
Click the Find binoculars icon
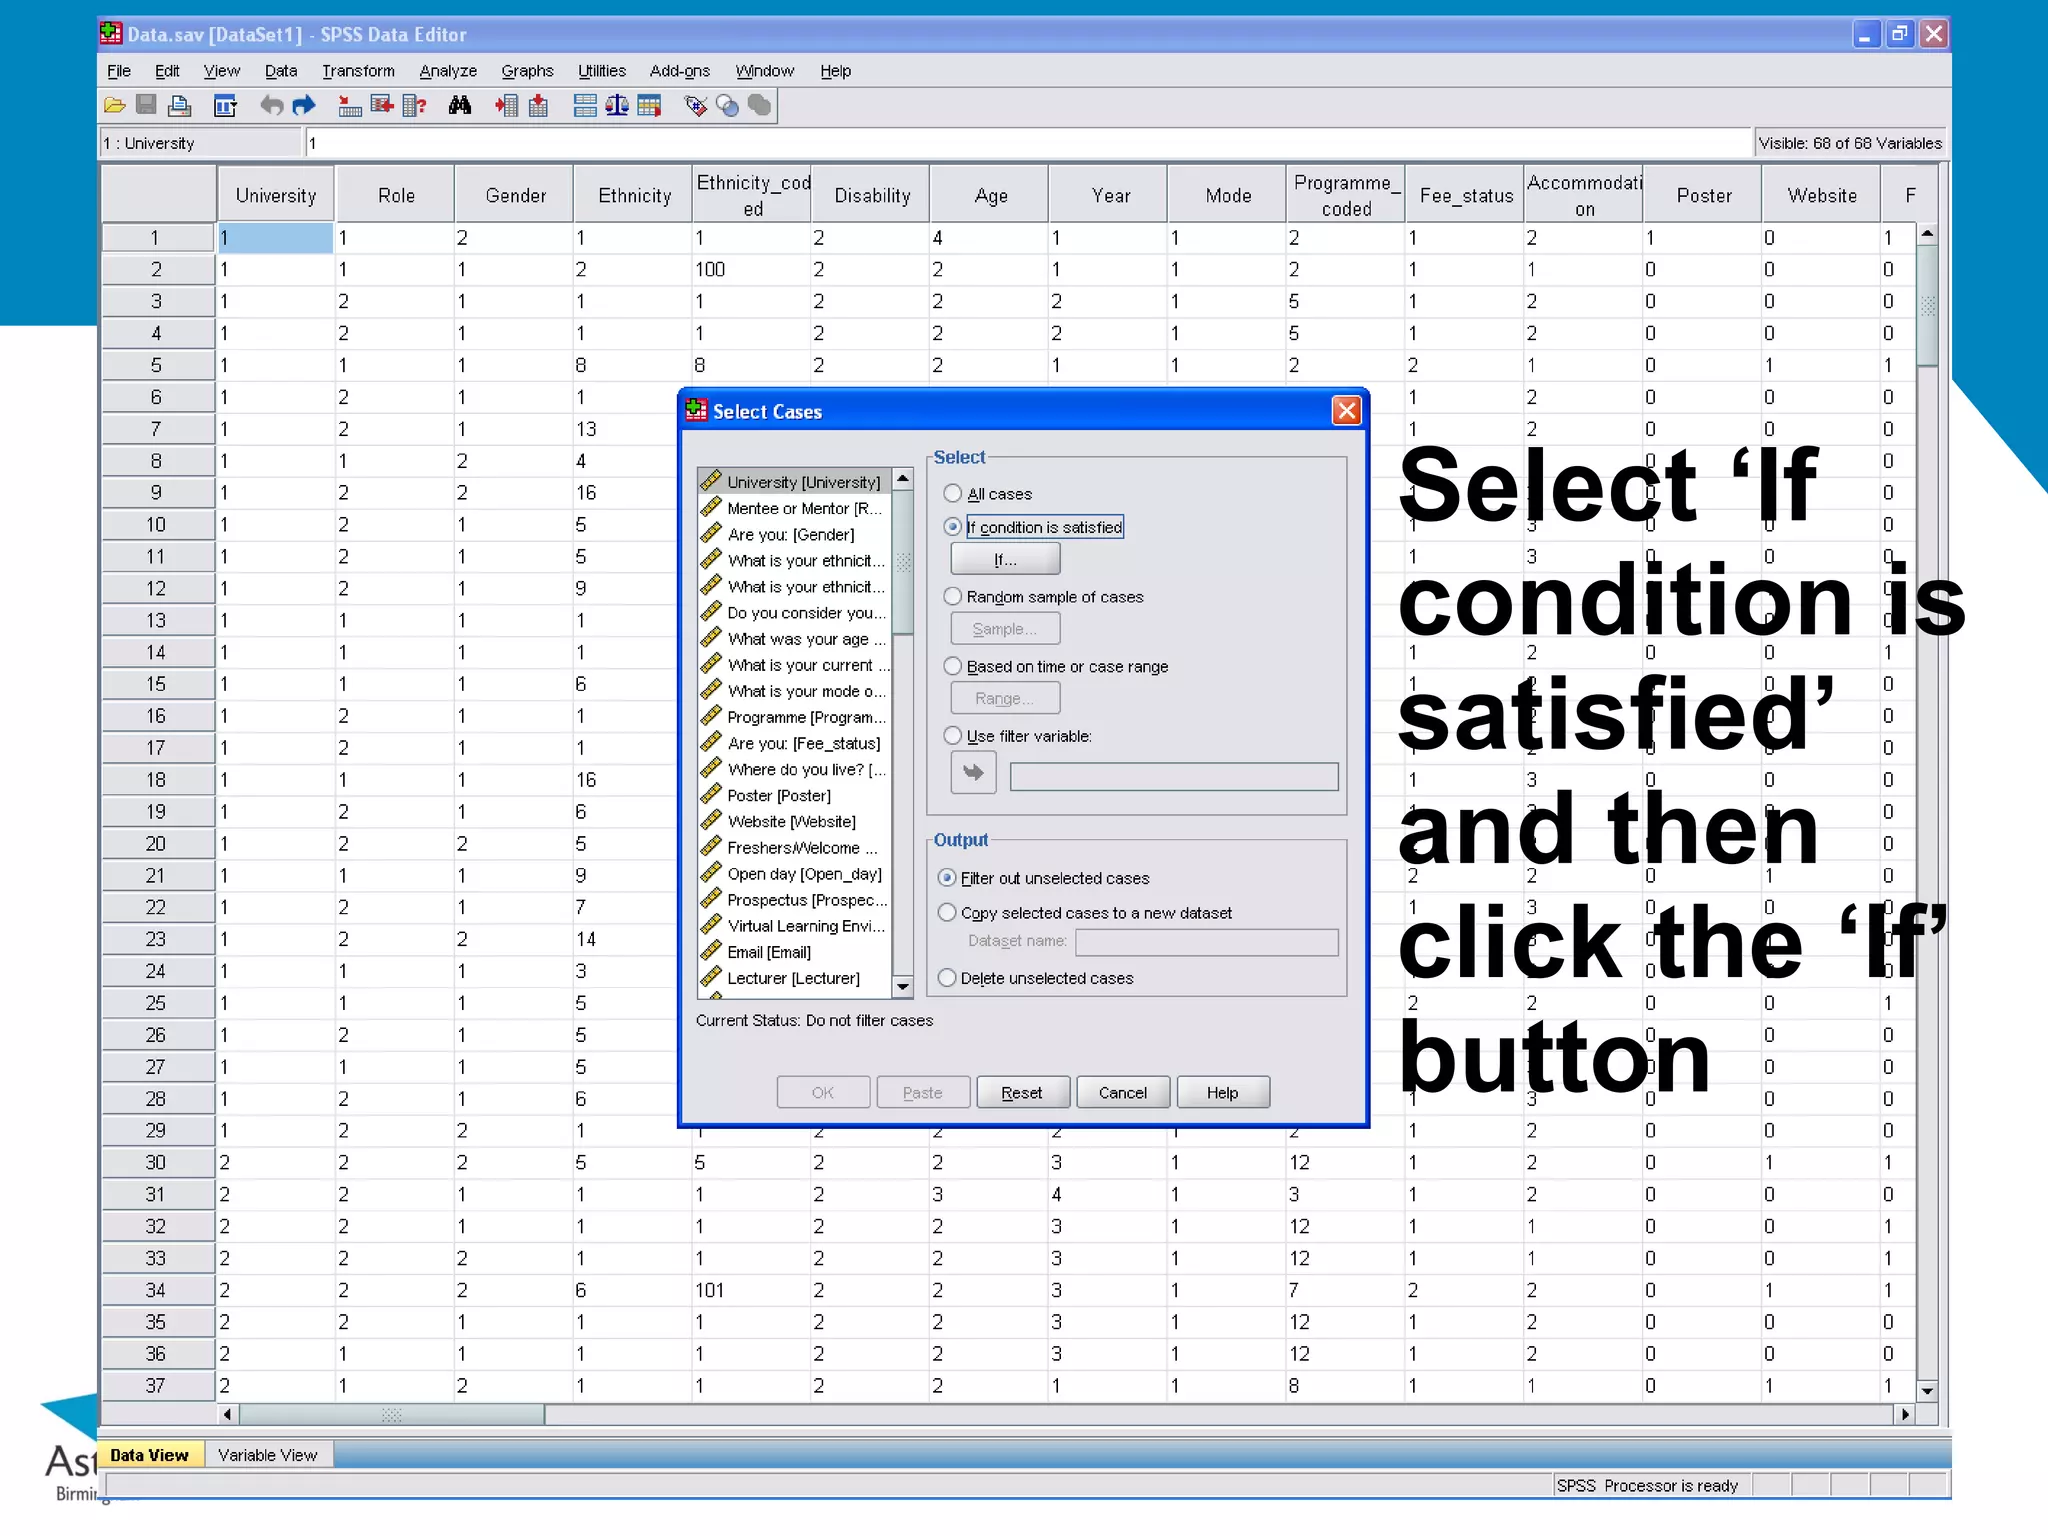coord(460,105)
